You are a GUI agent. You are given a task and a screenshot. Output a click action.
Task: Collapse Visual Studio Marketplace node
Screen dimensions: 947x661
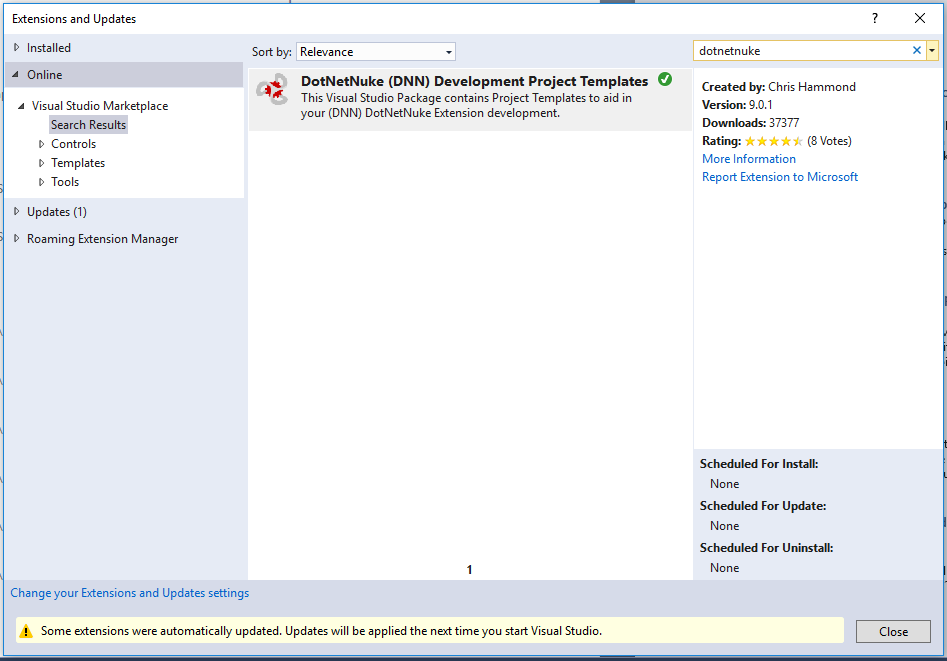[21, 106]
